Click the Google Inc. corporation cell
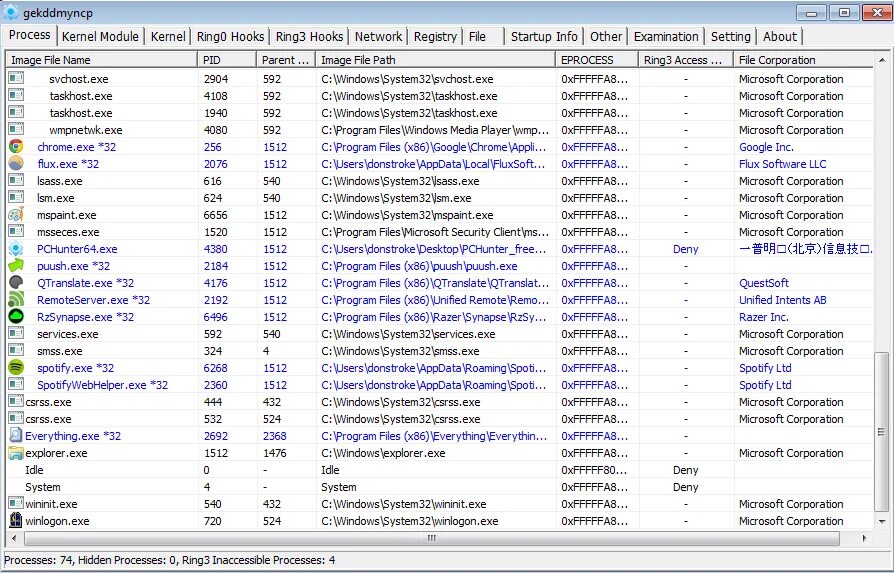This screenshot has height=573, width=894. [766, 147]
